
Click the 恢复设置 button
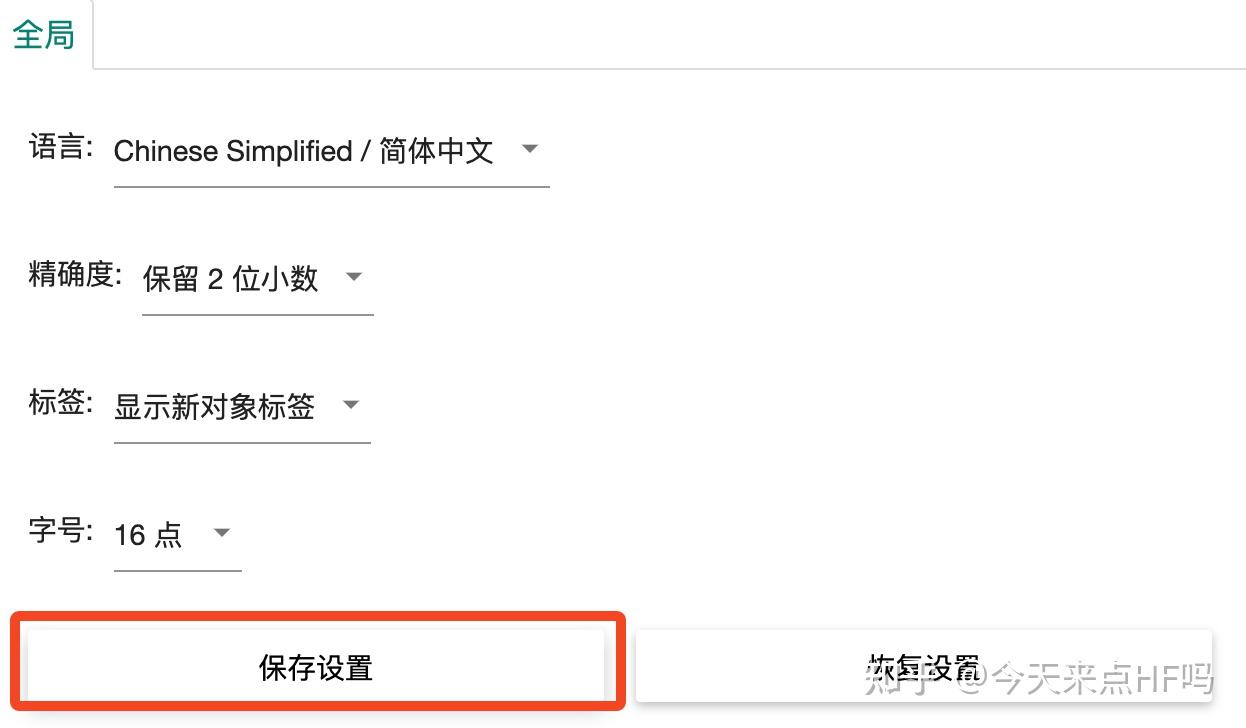(x=923, y=666)
